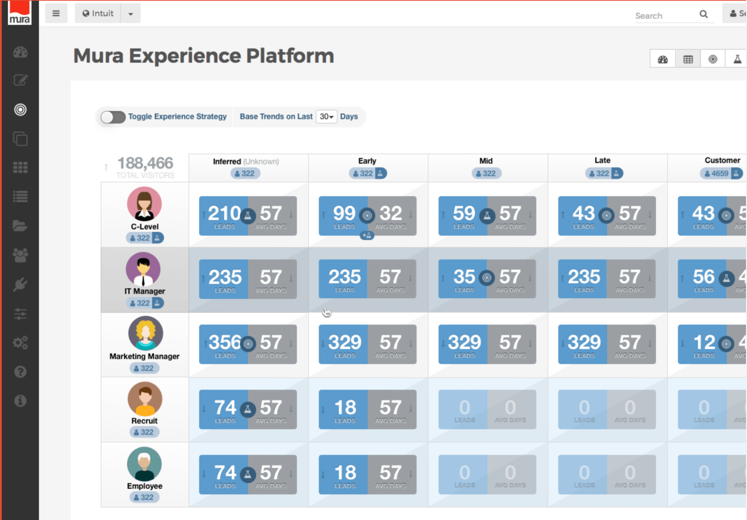Screen dimensions: 747x520
Task: Open the 235 leads IT Manager Late cell
Action: [606, 279]
